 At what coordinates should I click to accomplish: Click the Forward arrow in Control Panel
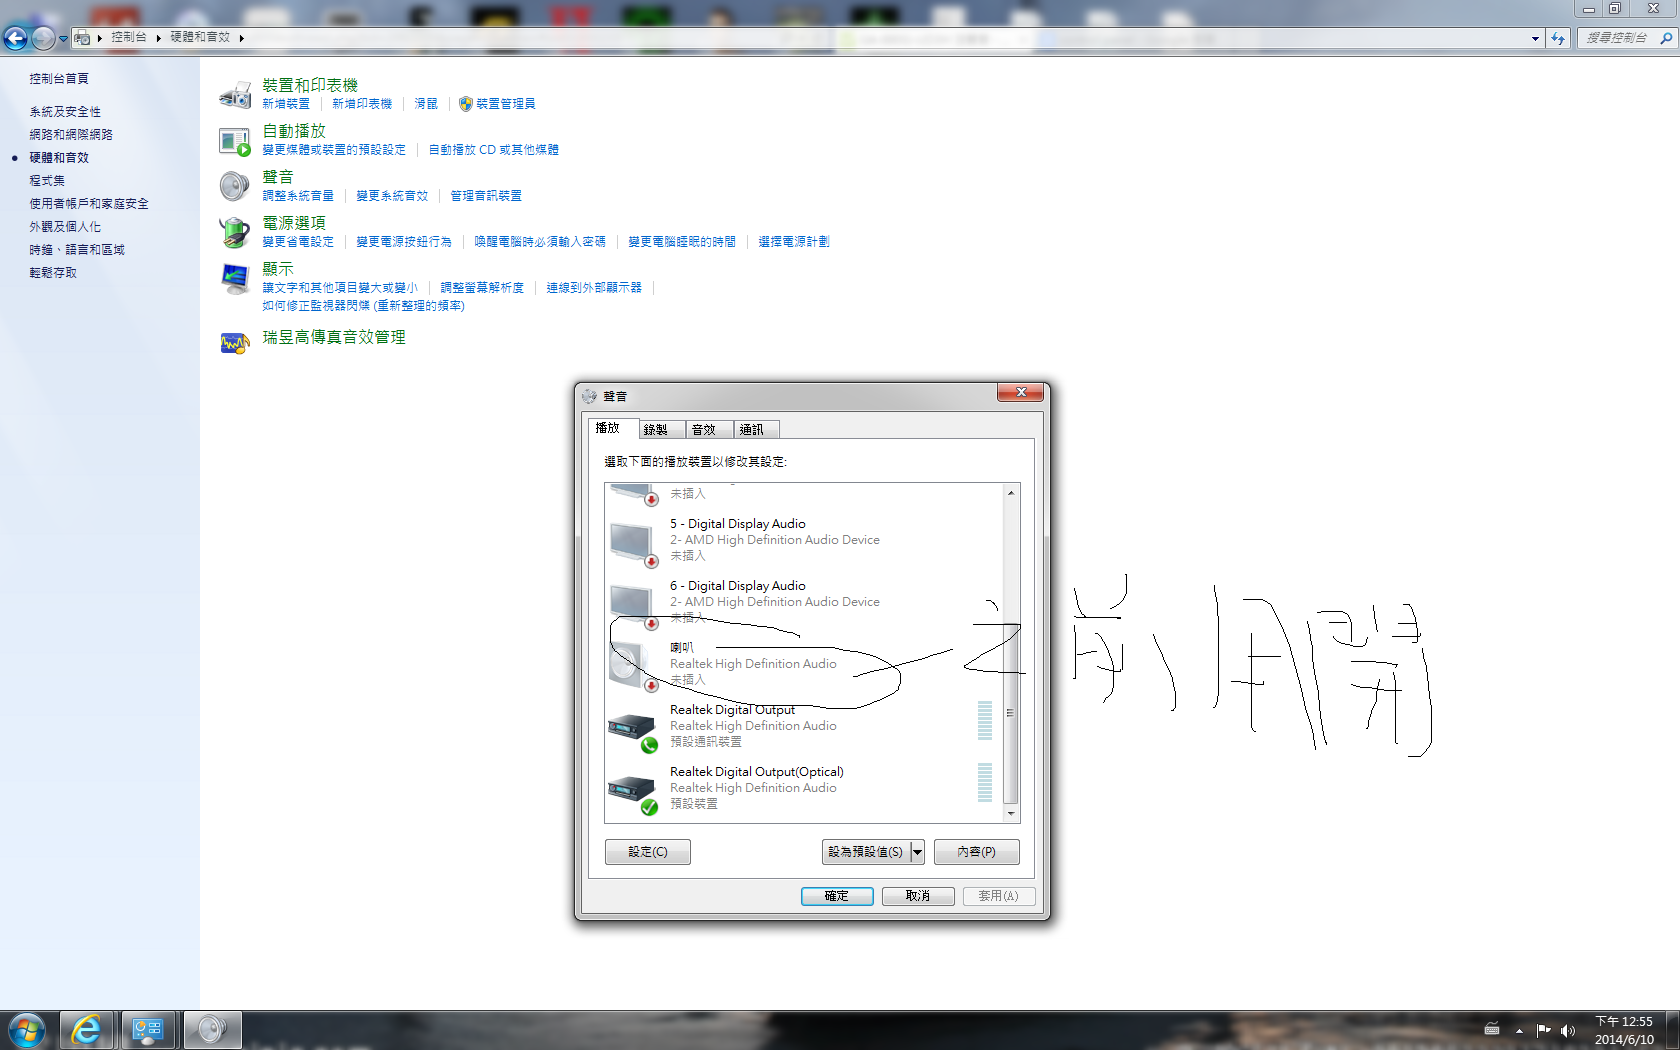point(43,38)
